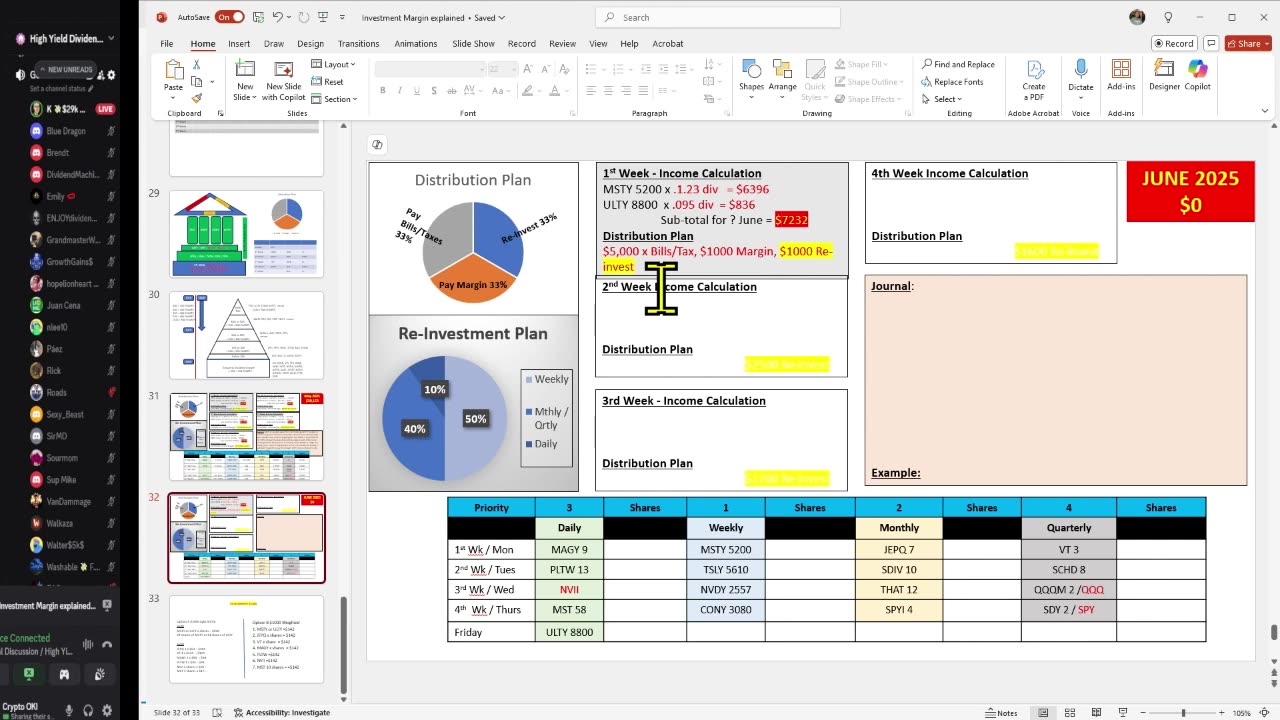The height and width of the screenshot is (720, 1280).
Task: Click the Cut scissors icon
Action: click(197, 64)
